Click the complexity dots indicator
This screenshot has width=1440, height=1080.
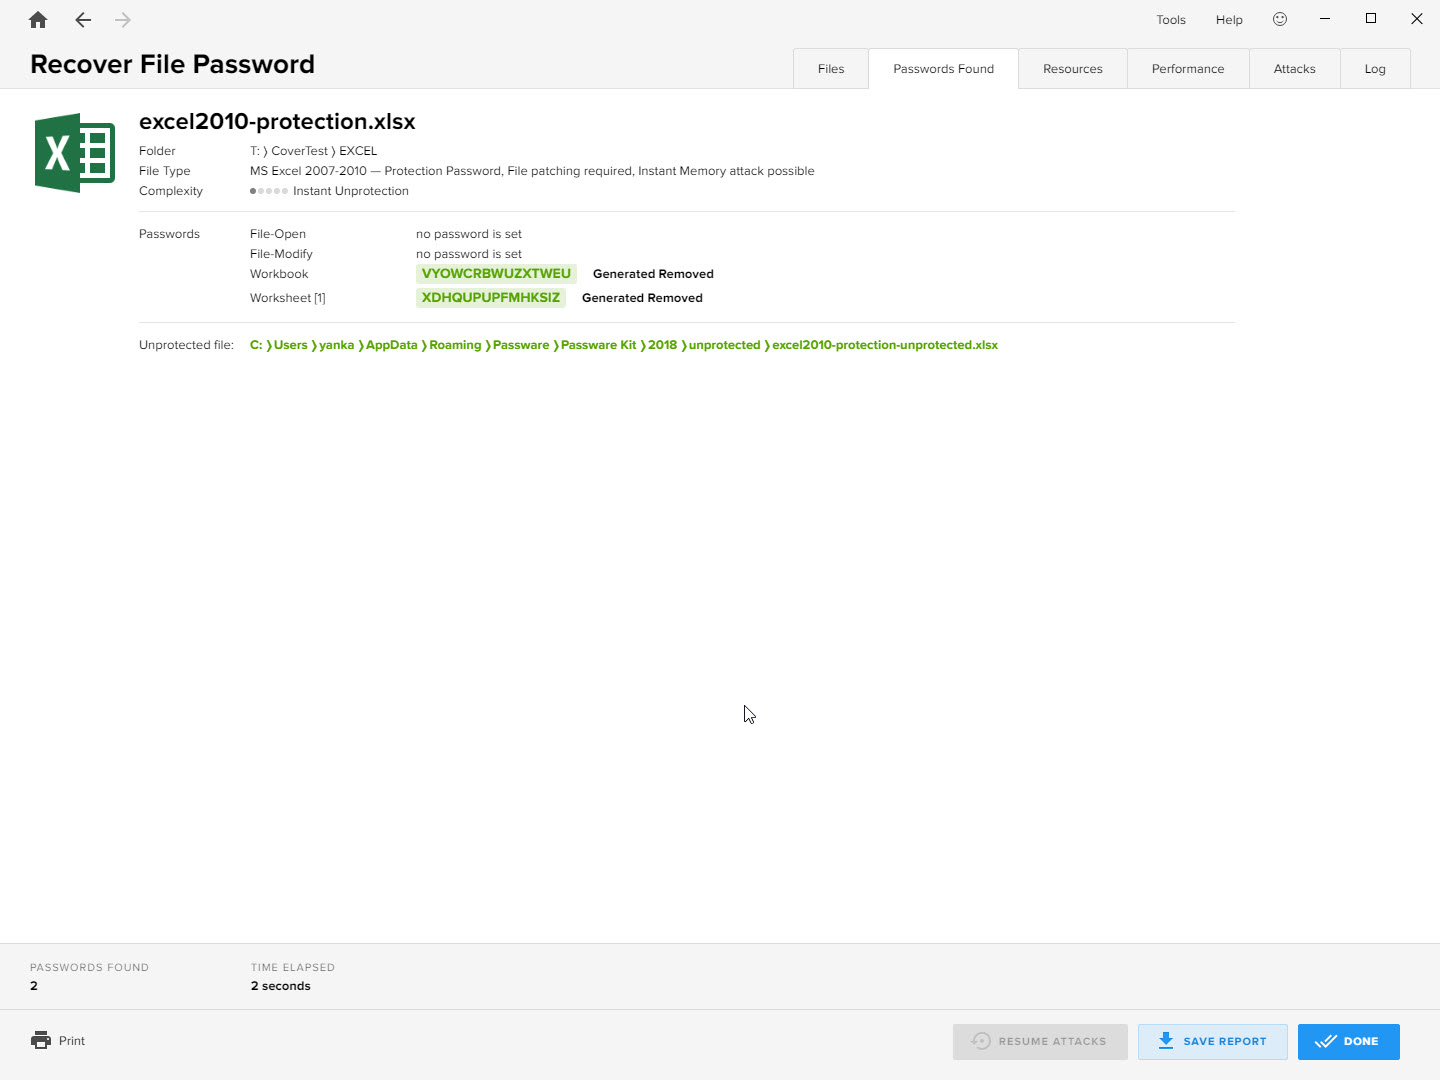(269, 191)
